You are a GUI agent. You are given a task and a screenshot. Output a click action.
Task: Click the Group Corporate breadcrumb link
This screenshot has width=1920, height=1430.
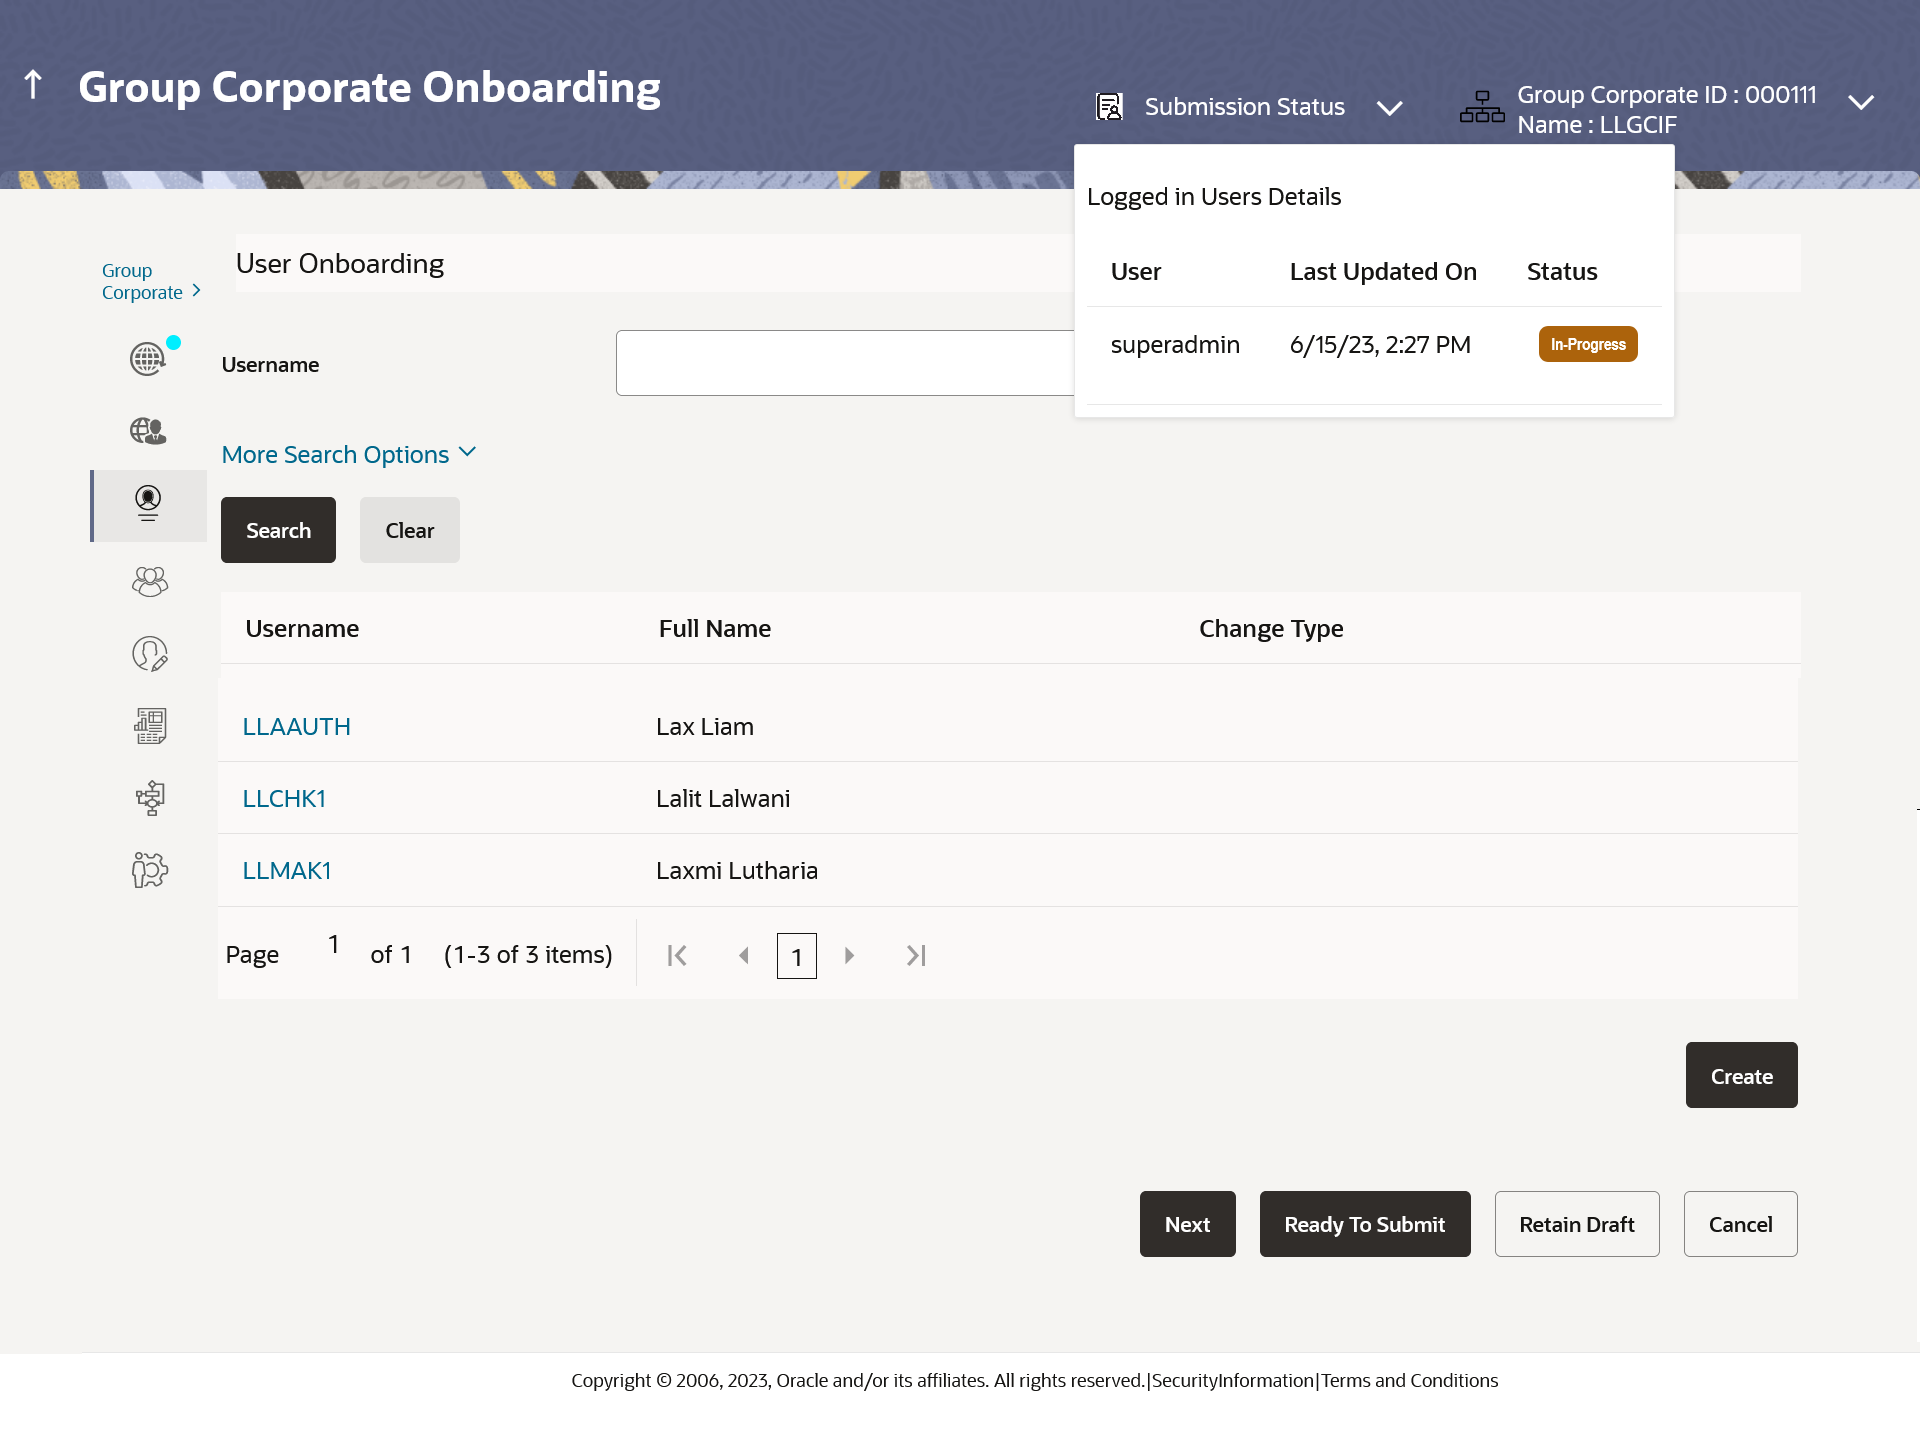[141, 282]
